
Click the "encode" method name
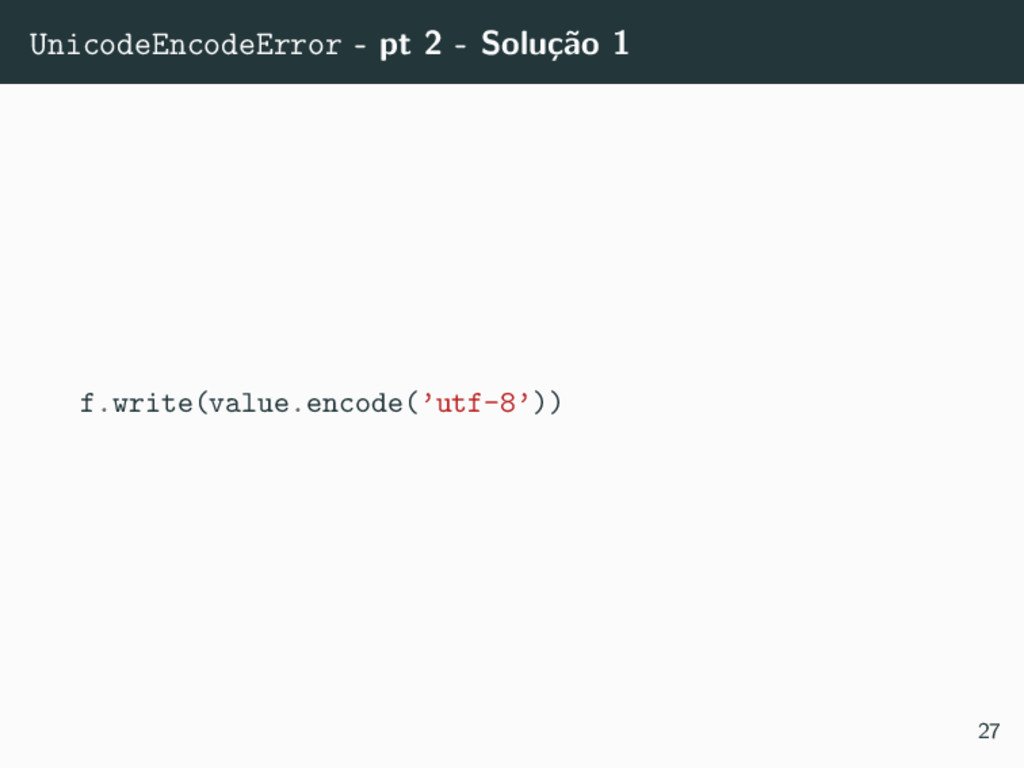[355, 403]
